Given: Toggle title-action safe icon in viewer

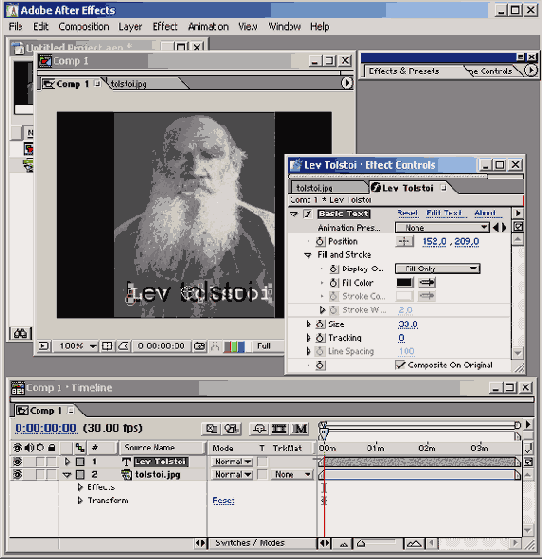Looking at the screenshot, I should [107, 346].
